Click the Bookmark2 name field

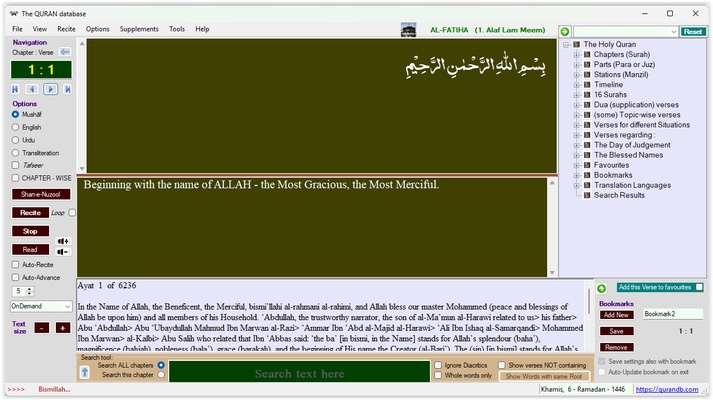[673, 314]
